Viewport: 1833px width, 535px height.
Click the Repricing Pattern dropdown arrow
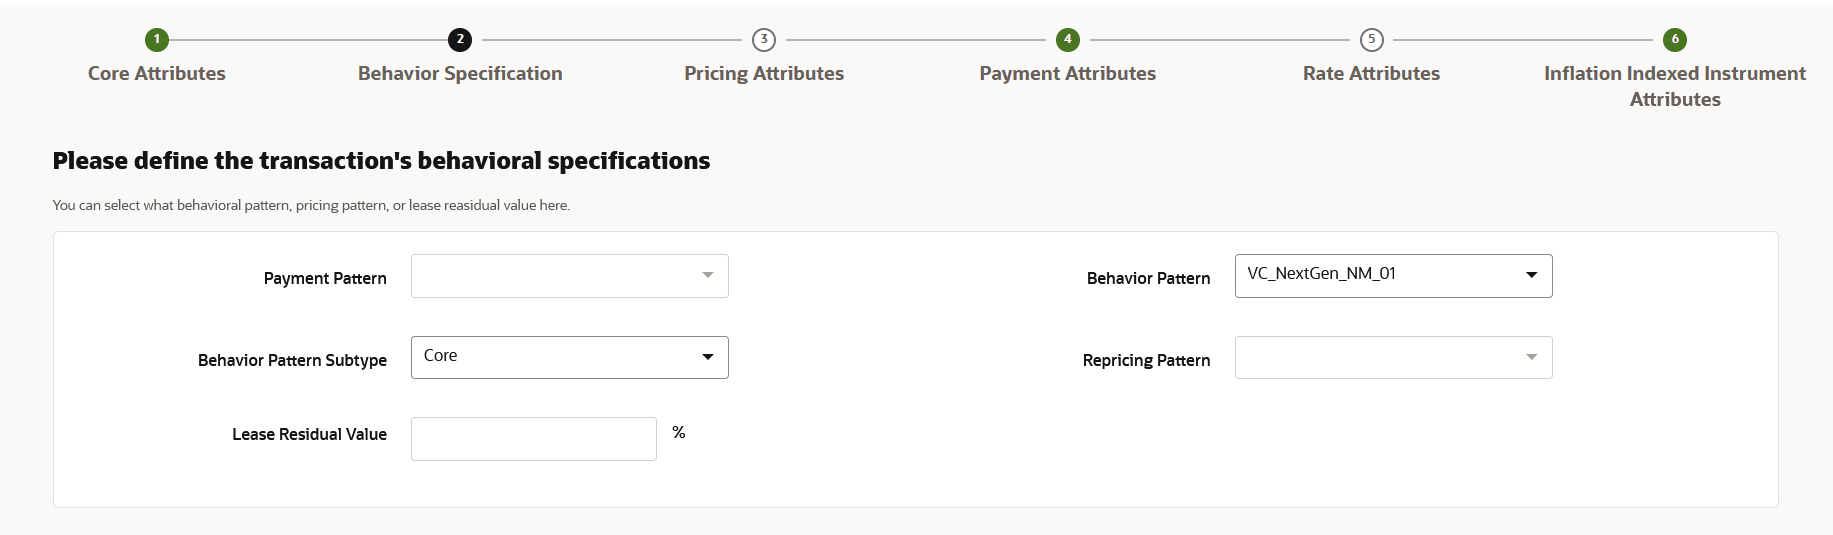[x=1531, y=358]
